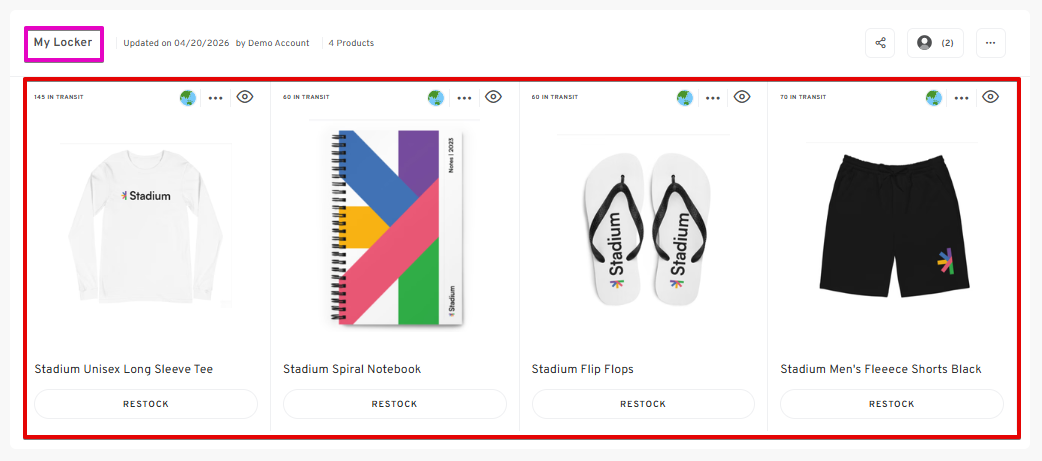Click globe avatar on Spiral Notebook card
1042x461 pixels.
436,98
